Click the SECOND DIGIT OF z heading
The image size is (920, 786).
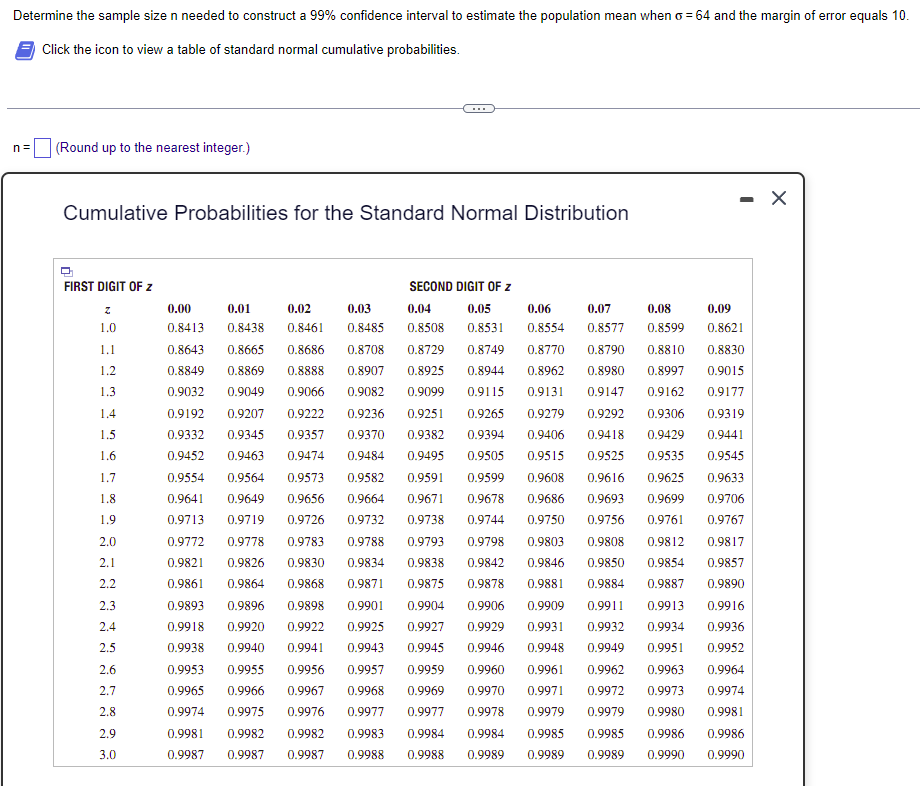tap(460, 287)
